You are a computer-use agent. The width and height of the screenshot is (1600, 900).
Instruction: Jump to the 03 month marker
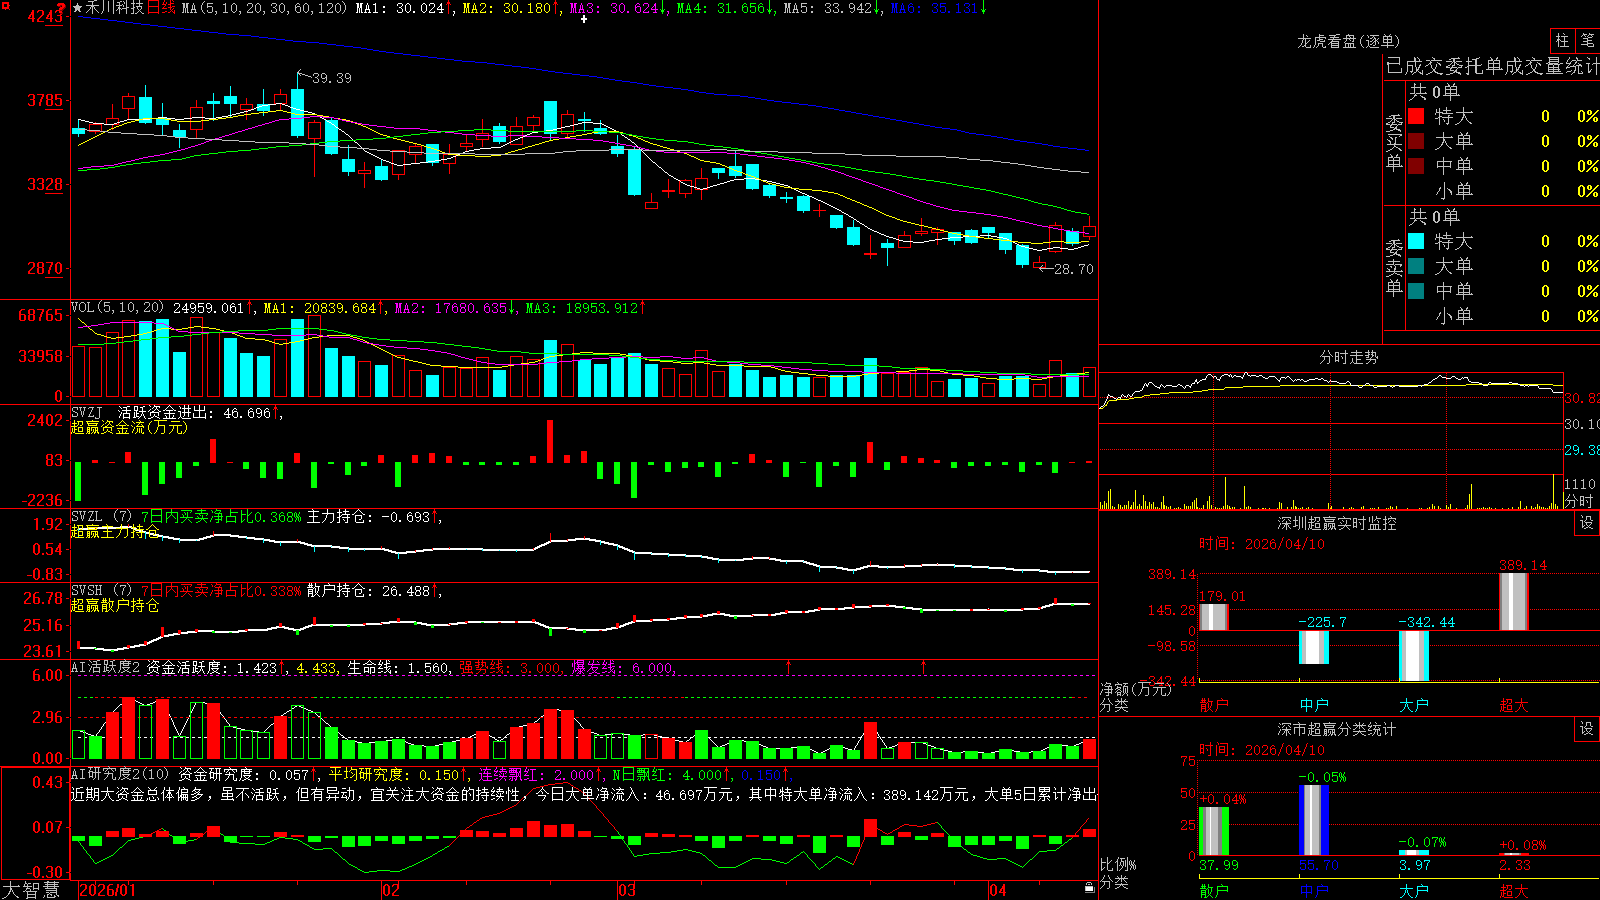(627, 890)
